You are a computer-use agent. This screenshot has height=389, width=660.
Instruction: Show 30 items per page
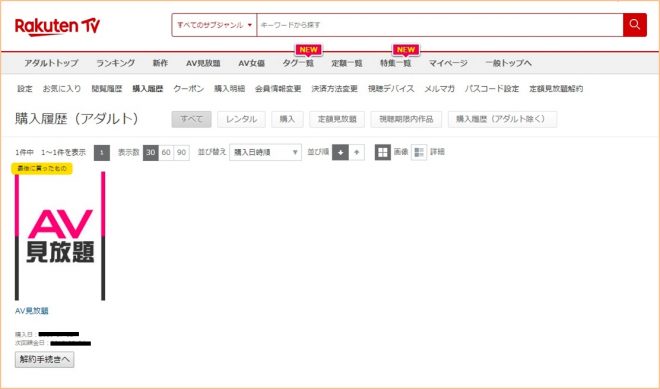(151, 152)
